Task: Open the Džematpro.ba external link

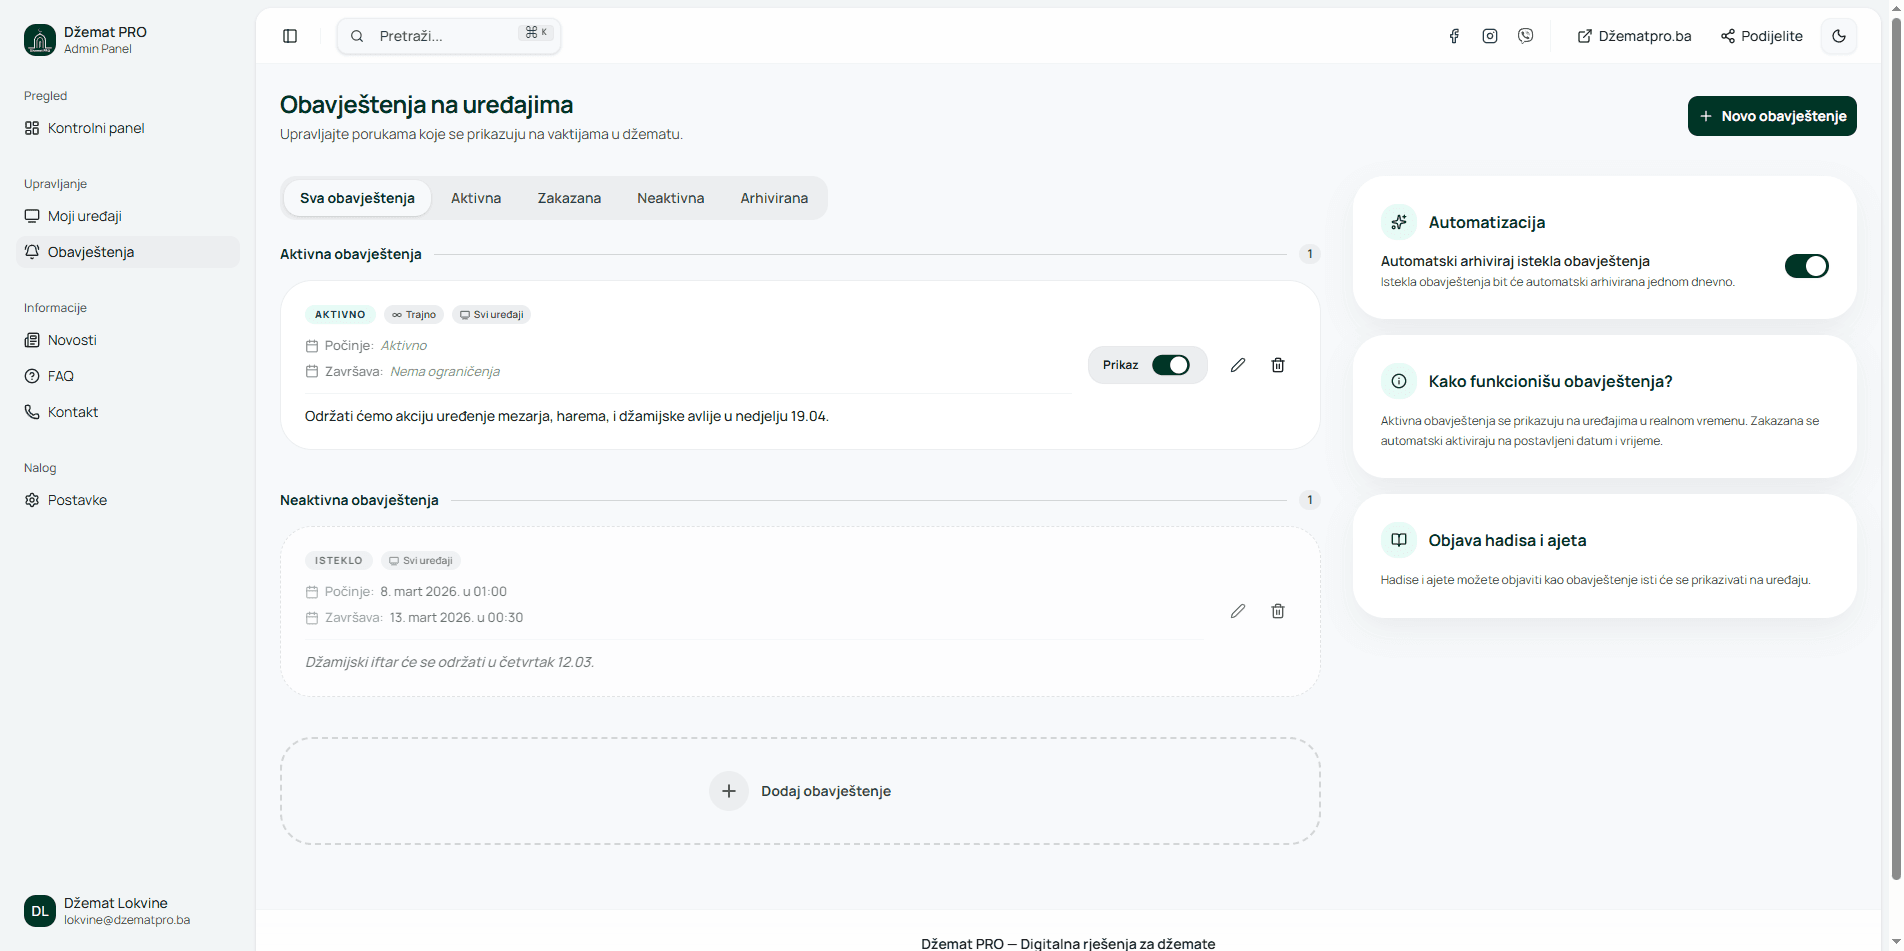Action: coord(1634,36)
